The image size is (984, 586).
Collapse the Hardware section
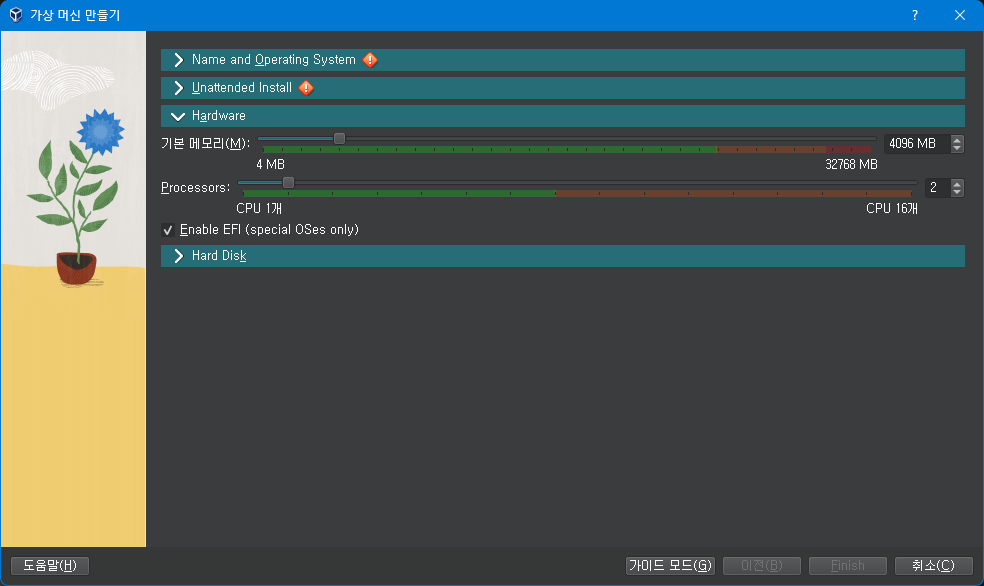pyautogui.click(x=562, y=116)
